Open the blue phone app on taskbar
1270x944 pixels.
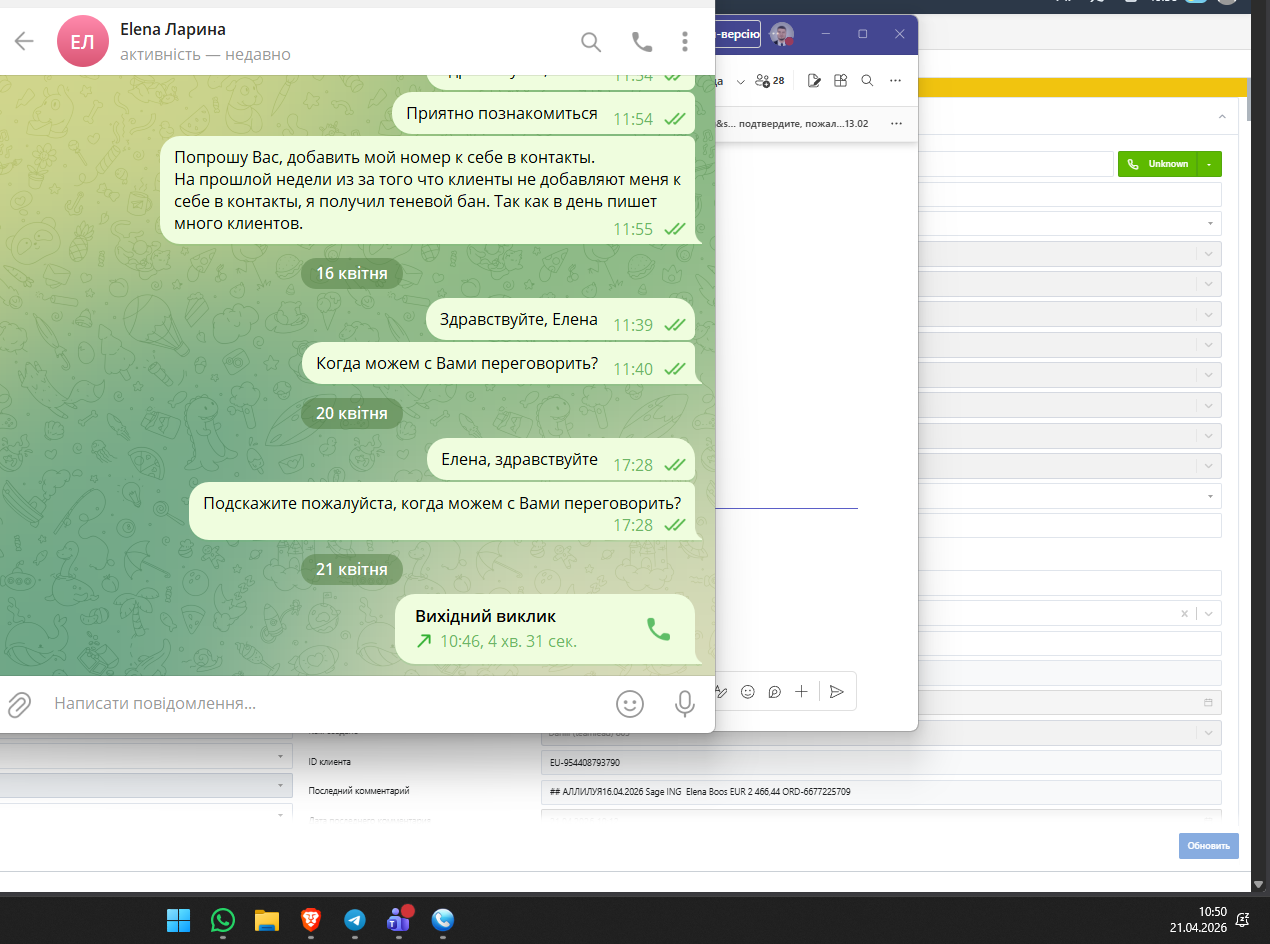coord(442,919)
